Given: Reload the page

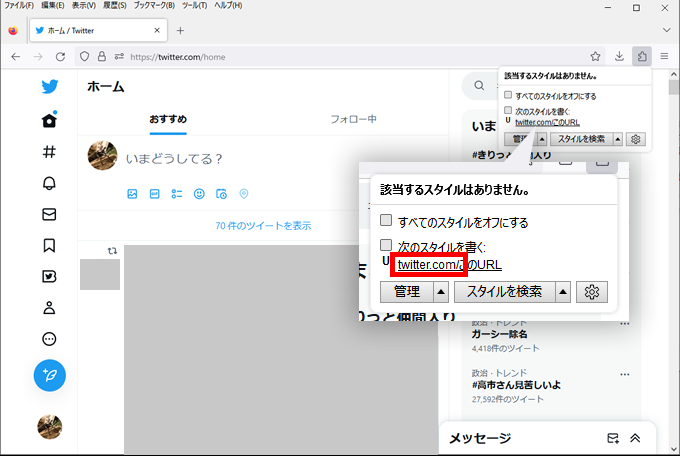Looking at the screenshot, I should coord(60,57).
